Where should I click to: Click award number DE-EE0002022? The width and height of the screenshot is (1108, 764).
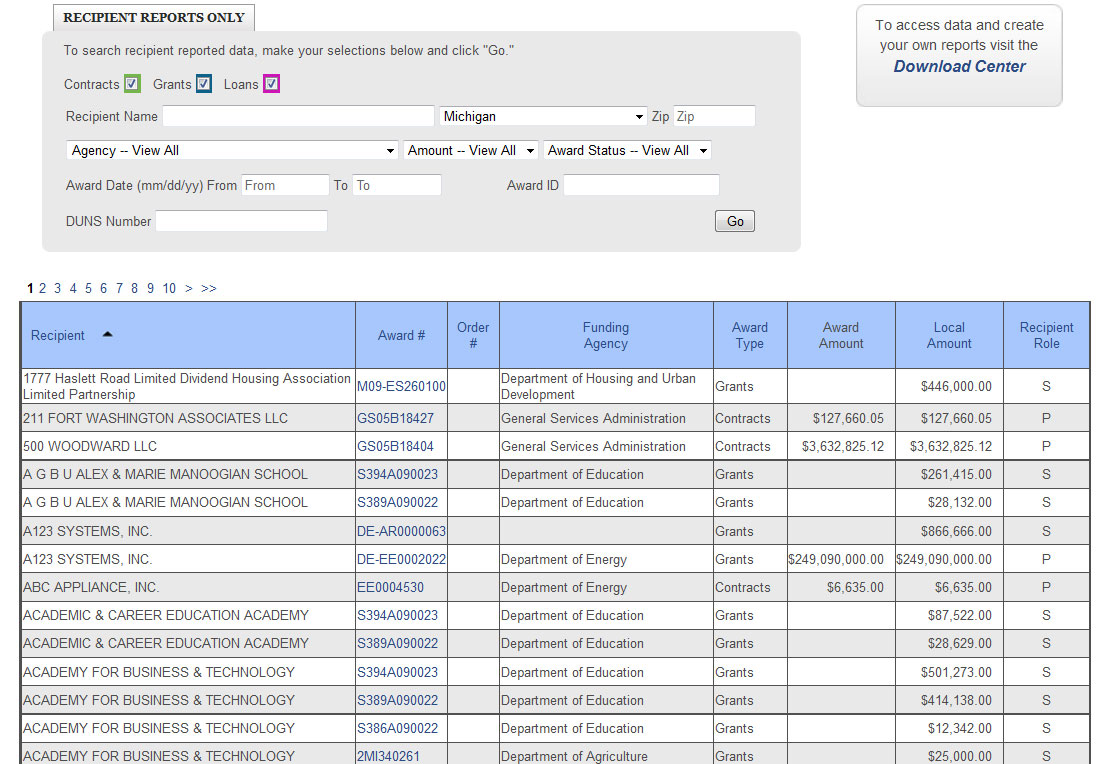401,560
